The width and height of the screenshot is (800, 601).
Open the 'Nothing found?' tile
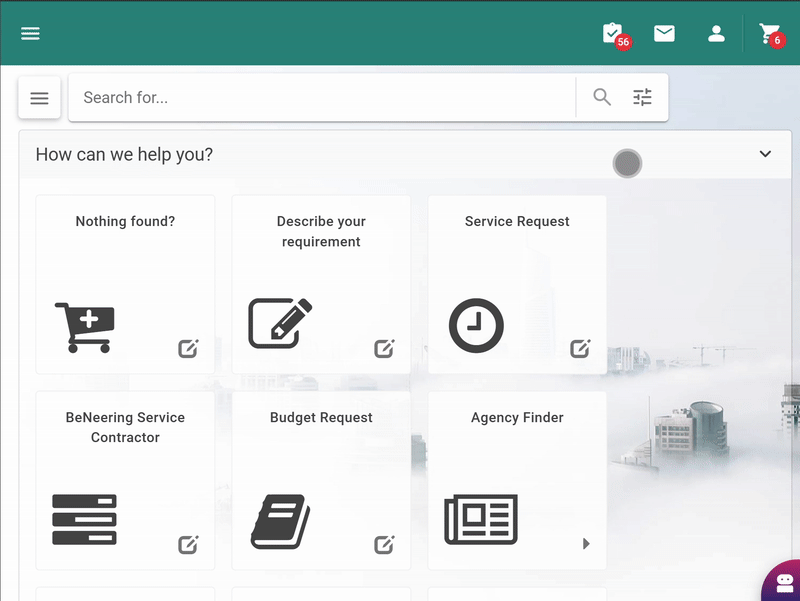click(x=125, y=284)
